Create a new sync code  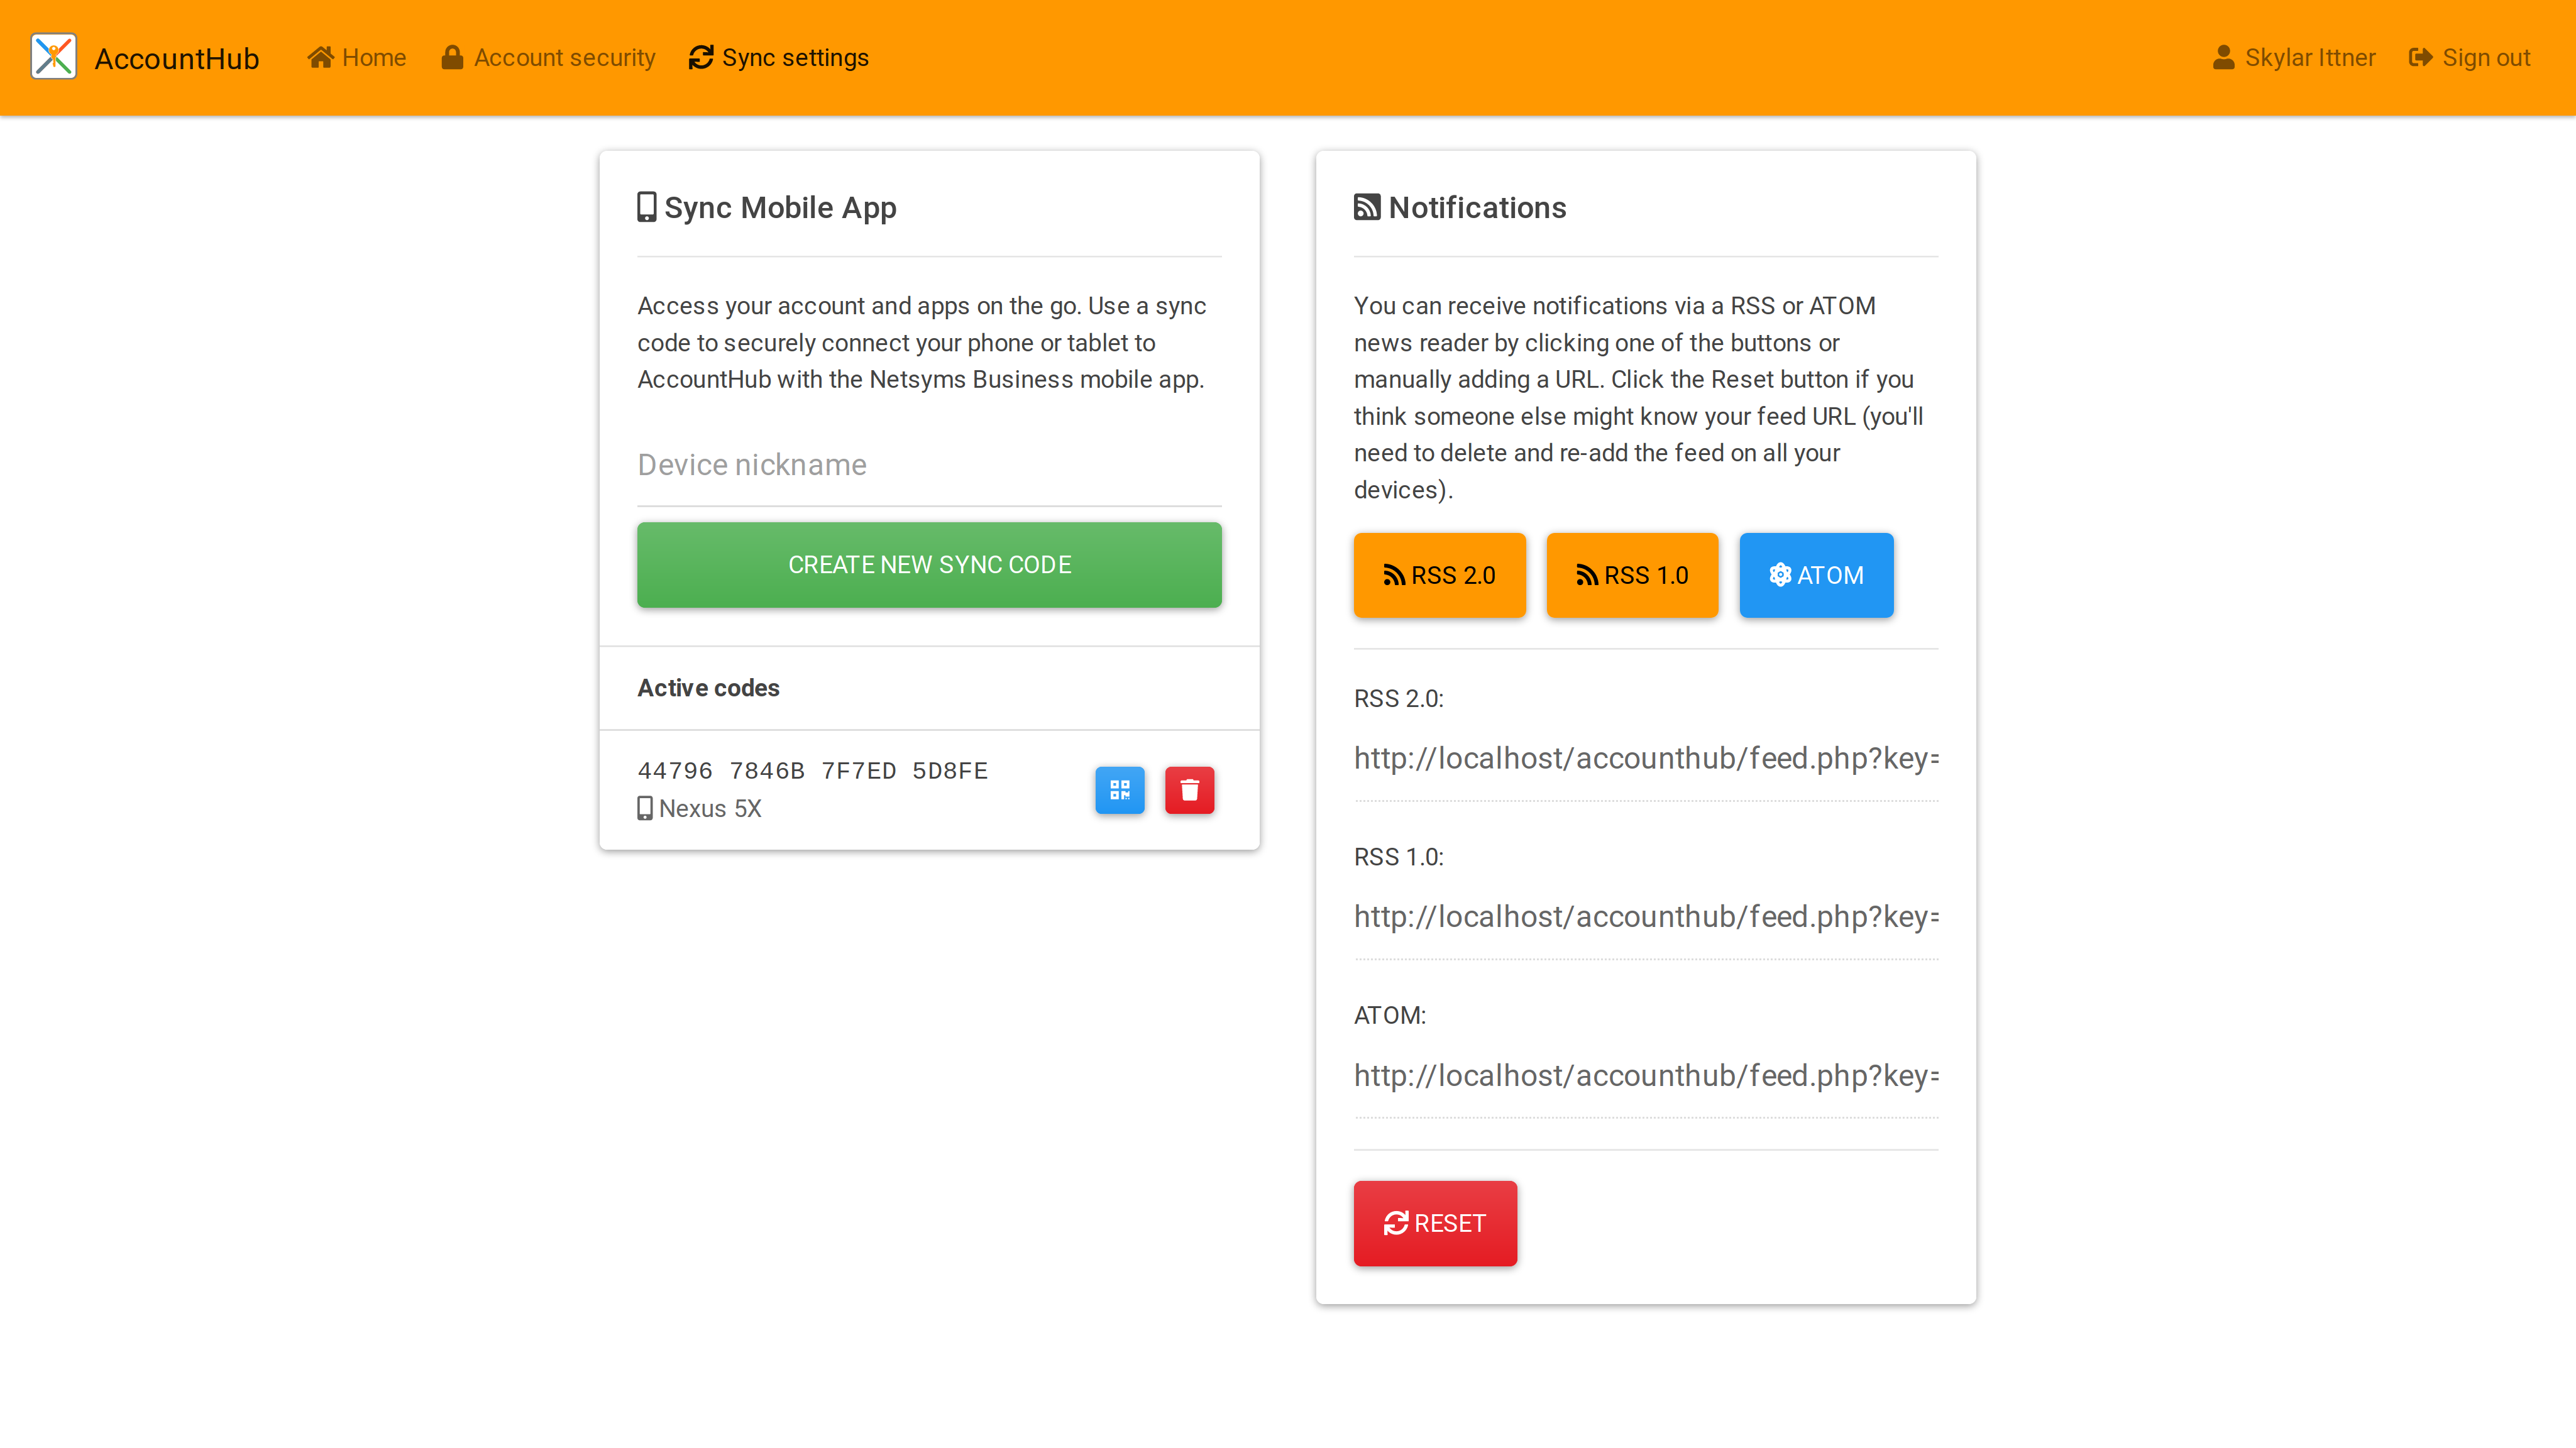pos(929,565)
